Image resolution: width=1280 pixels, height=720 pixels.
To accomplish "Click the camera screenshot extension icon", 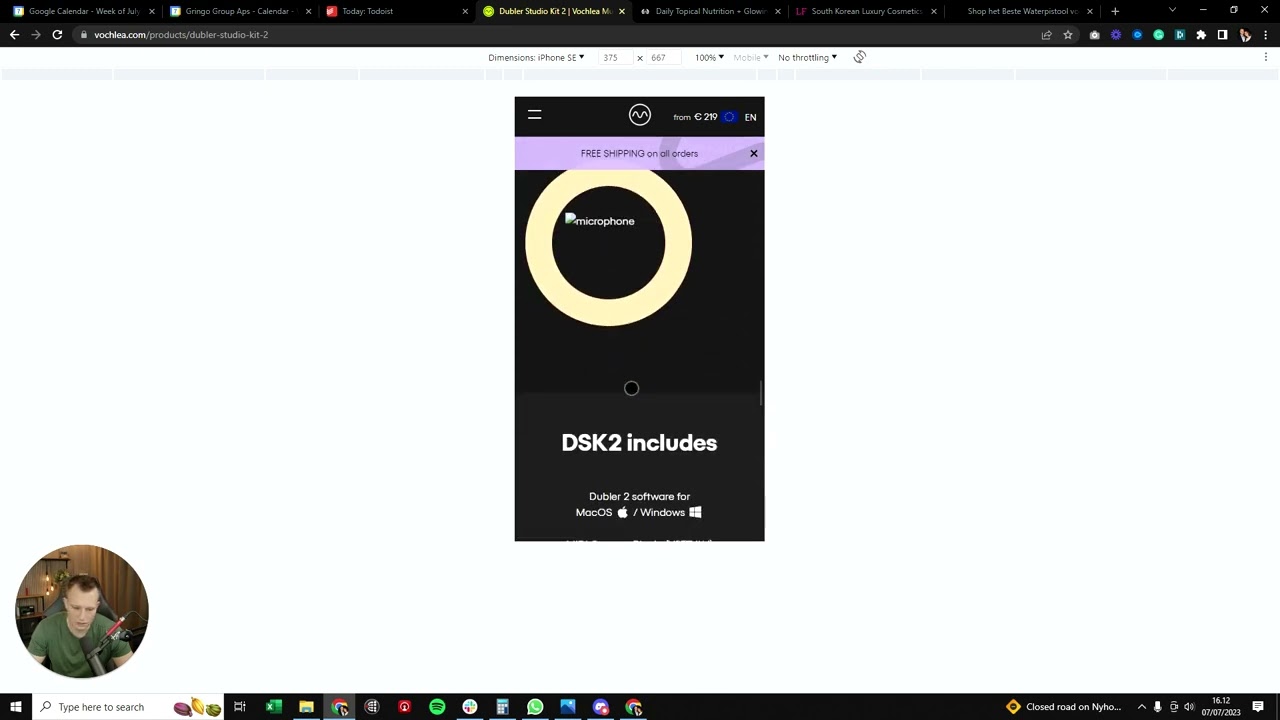I will coord(1095,34).
